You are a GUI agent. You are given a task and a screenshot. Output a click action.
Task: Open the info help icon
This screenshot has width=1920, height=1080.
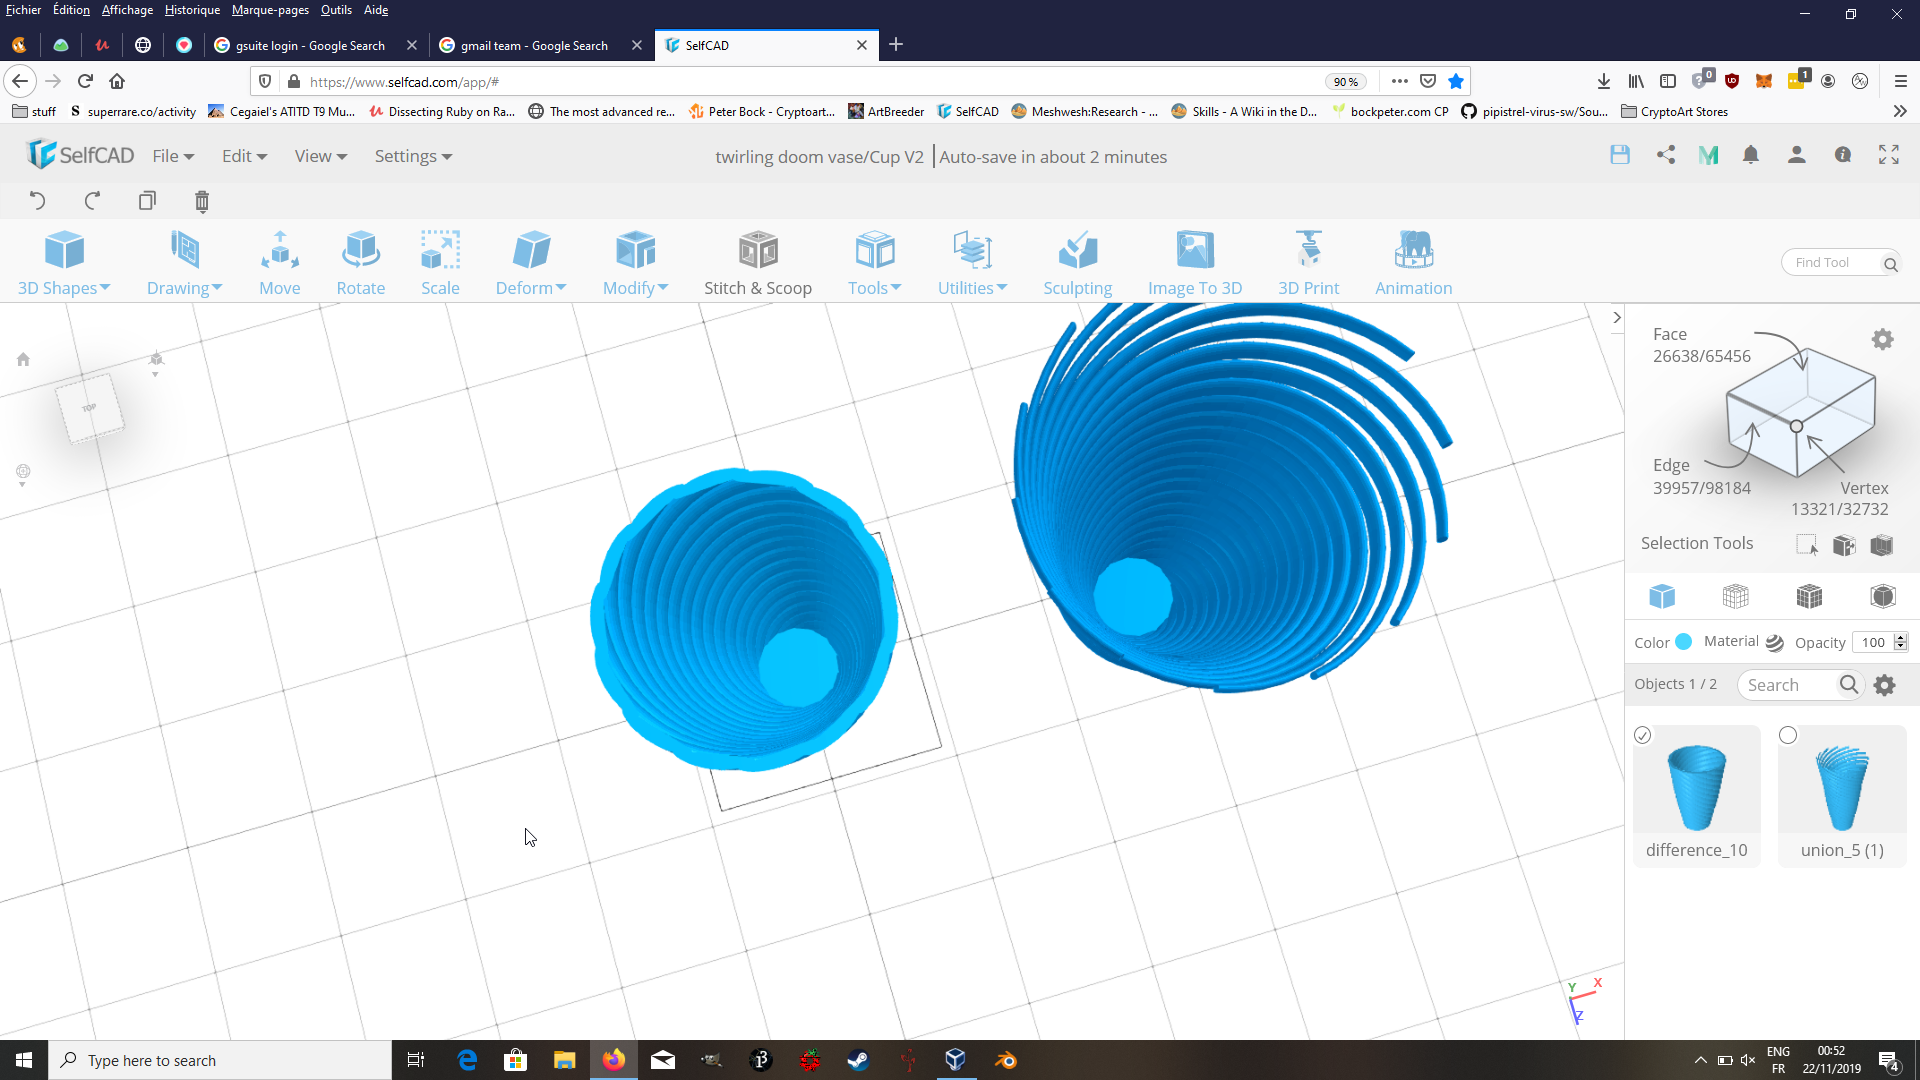(1843, 155)
